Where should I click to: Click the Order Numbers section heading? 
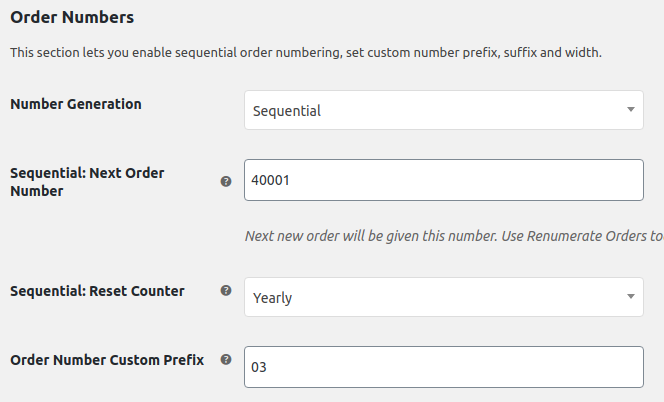[x=72, y=17]
